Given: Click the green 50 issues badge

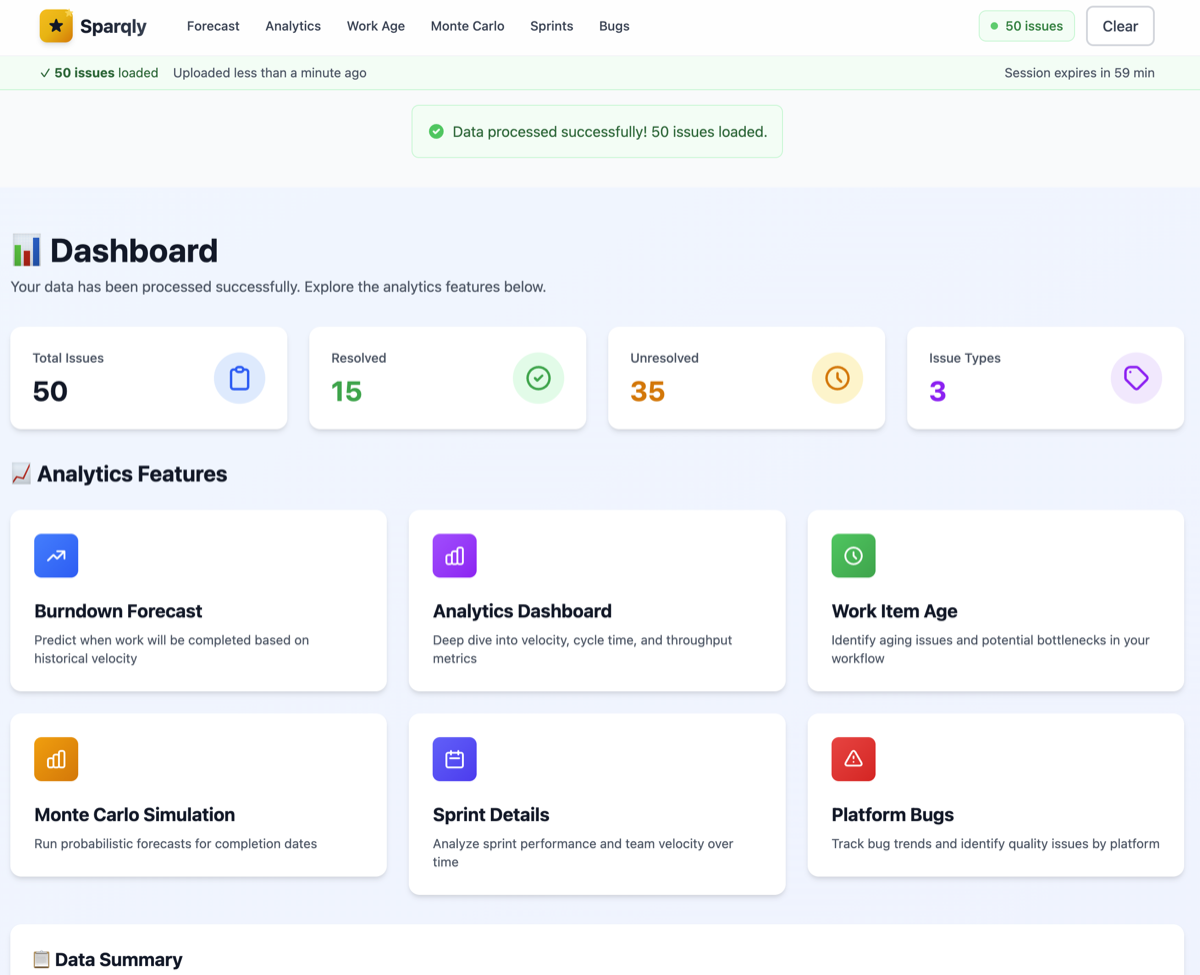Looking at the screenshot, I should click(1026, 26).
